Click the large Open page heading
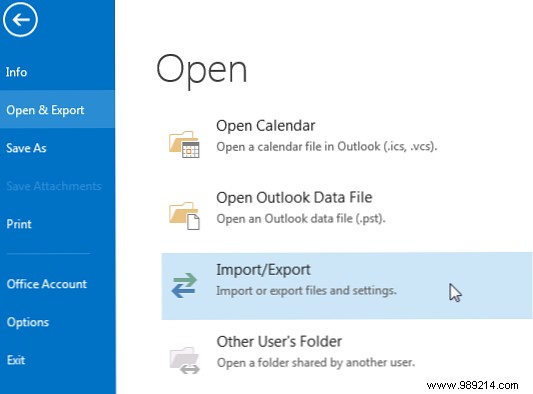Image resolution: width=533 pixels, height=394 pixels. tap(201, 71)
